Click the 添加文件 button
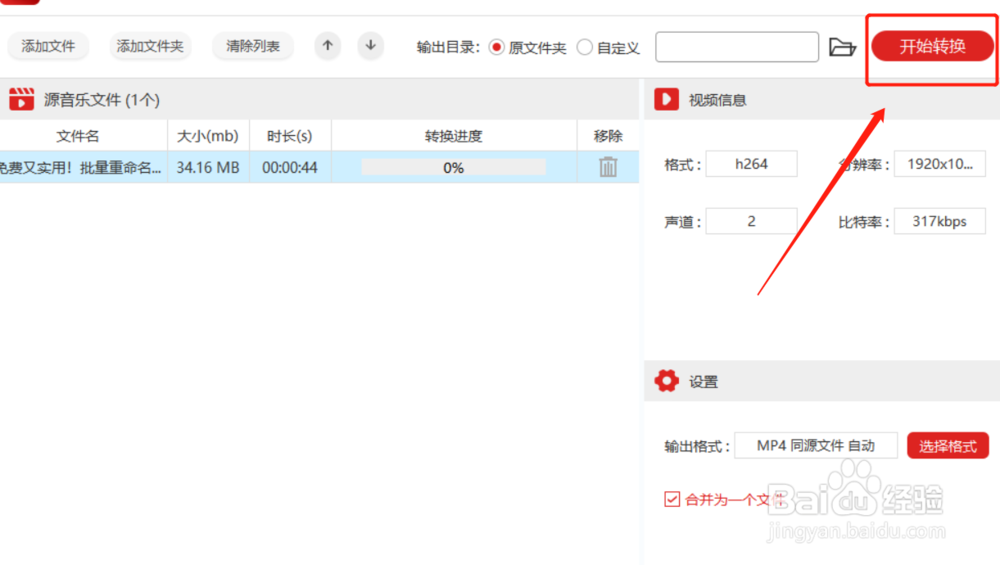Image resolution: width=1000 pixels, height=565 pixels. point(48,46)
